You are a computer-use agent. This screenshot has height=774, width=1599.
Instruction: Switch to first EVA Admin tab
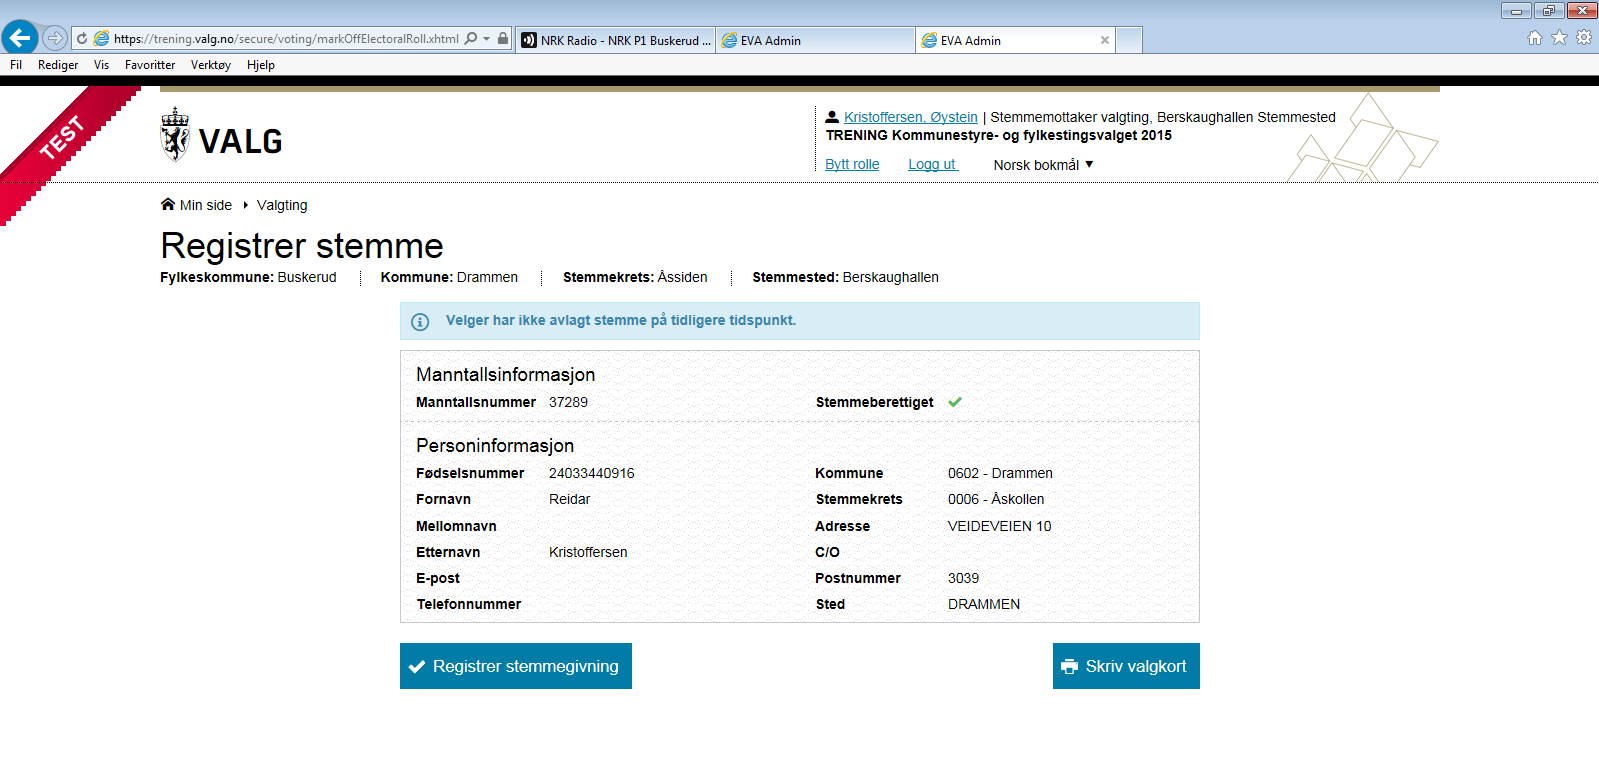[815, 40]
